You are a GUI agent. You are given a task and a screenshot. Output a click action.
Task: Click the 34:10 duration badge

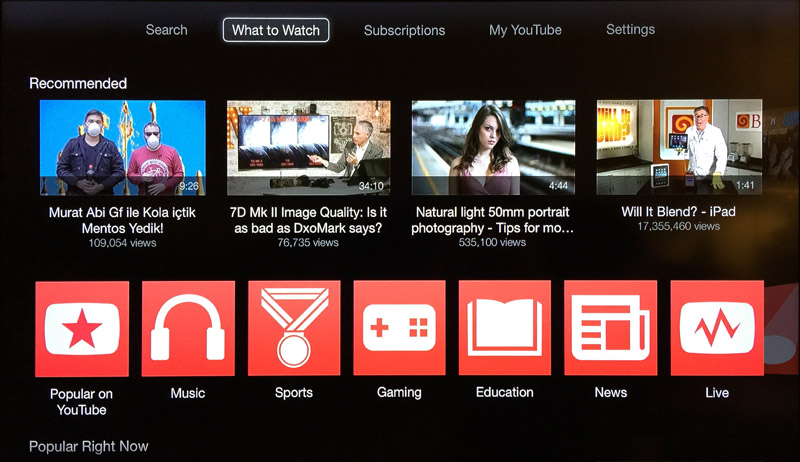(x=371, y=186)
